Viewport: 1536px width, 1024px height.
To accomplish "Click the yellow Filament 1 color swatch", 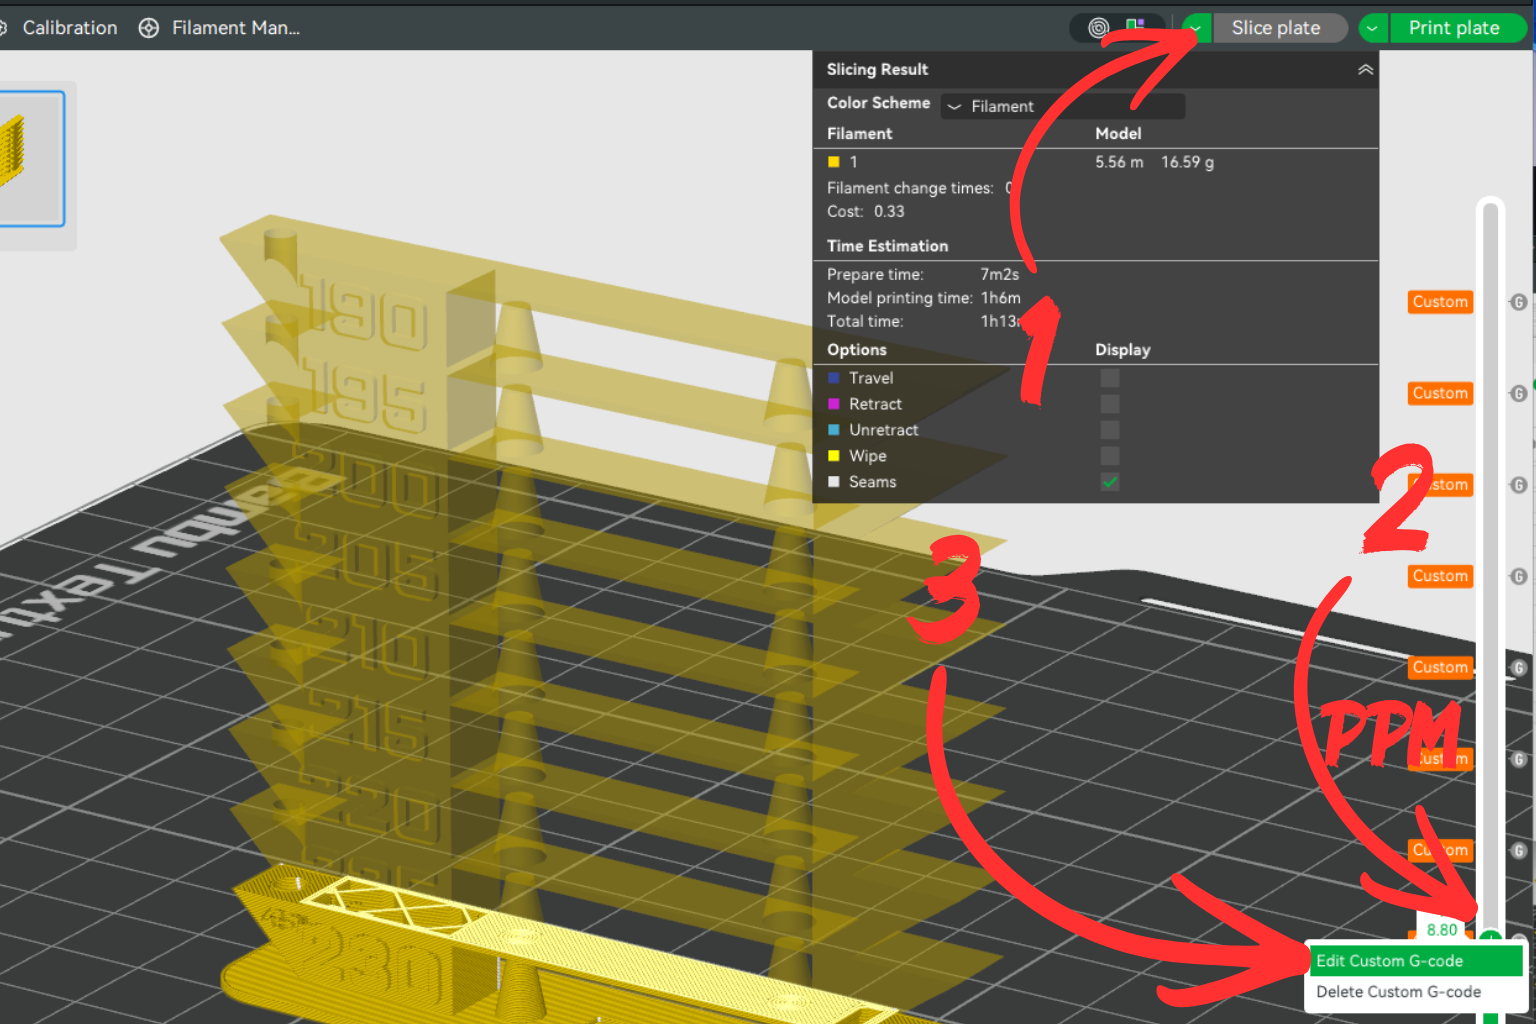I will (x=834, y=162).
